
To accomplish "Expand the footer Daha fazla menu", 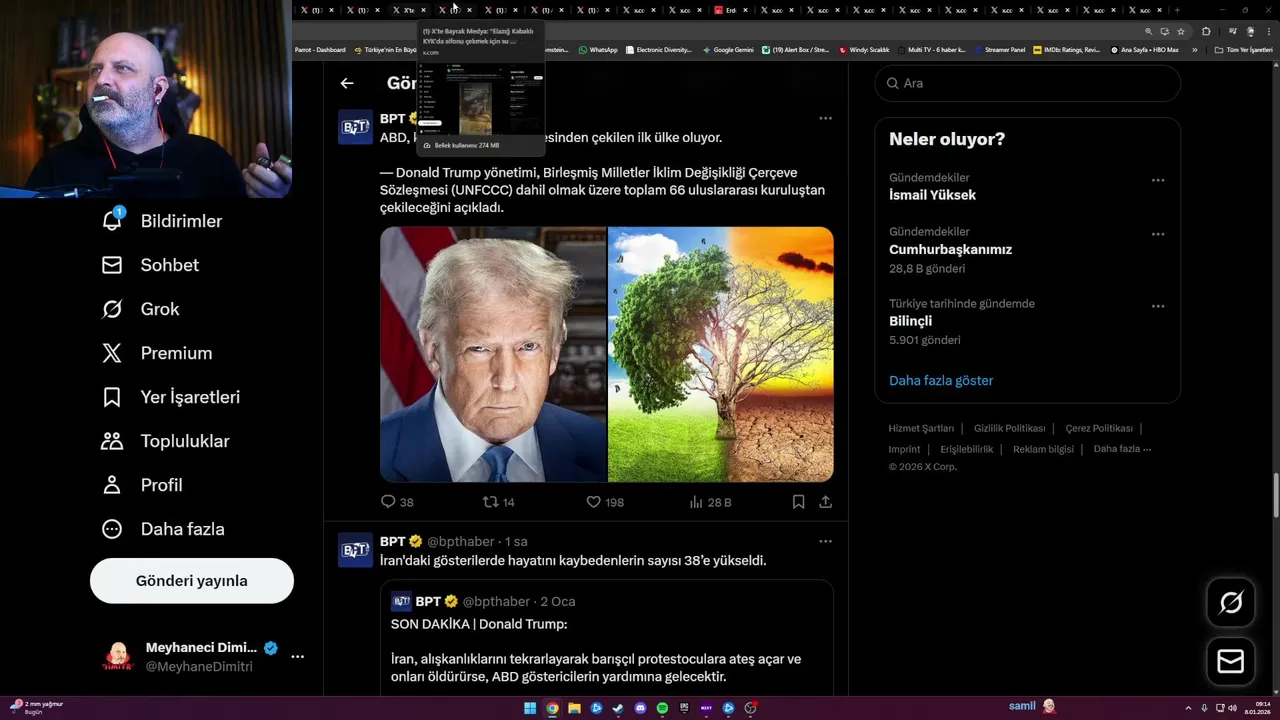I will pos(1122,449).
